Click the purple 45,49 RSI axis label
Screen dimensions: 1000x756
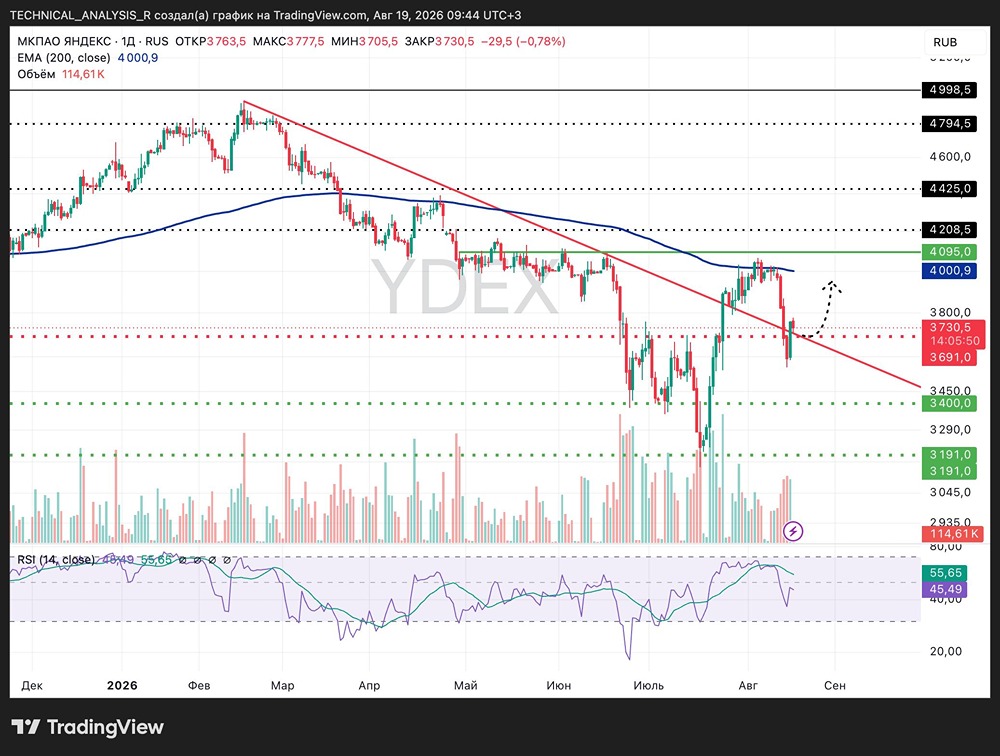(945, 589)
